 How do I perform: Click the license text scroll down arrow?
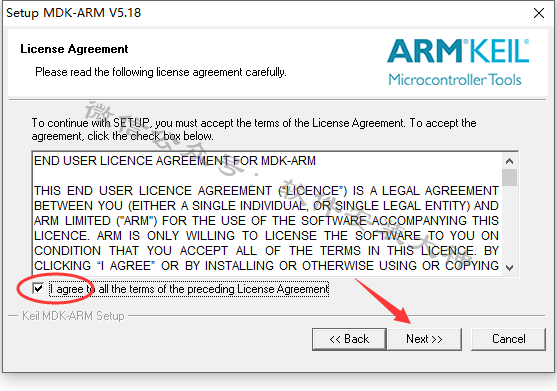pos(509,267)
